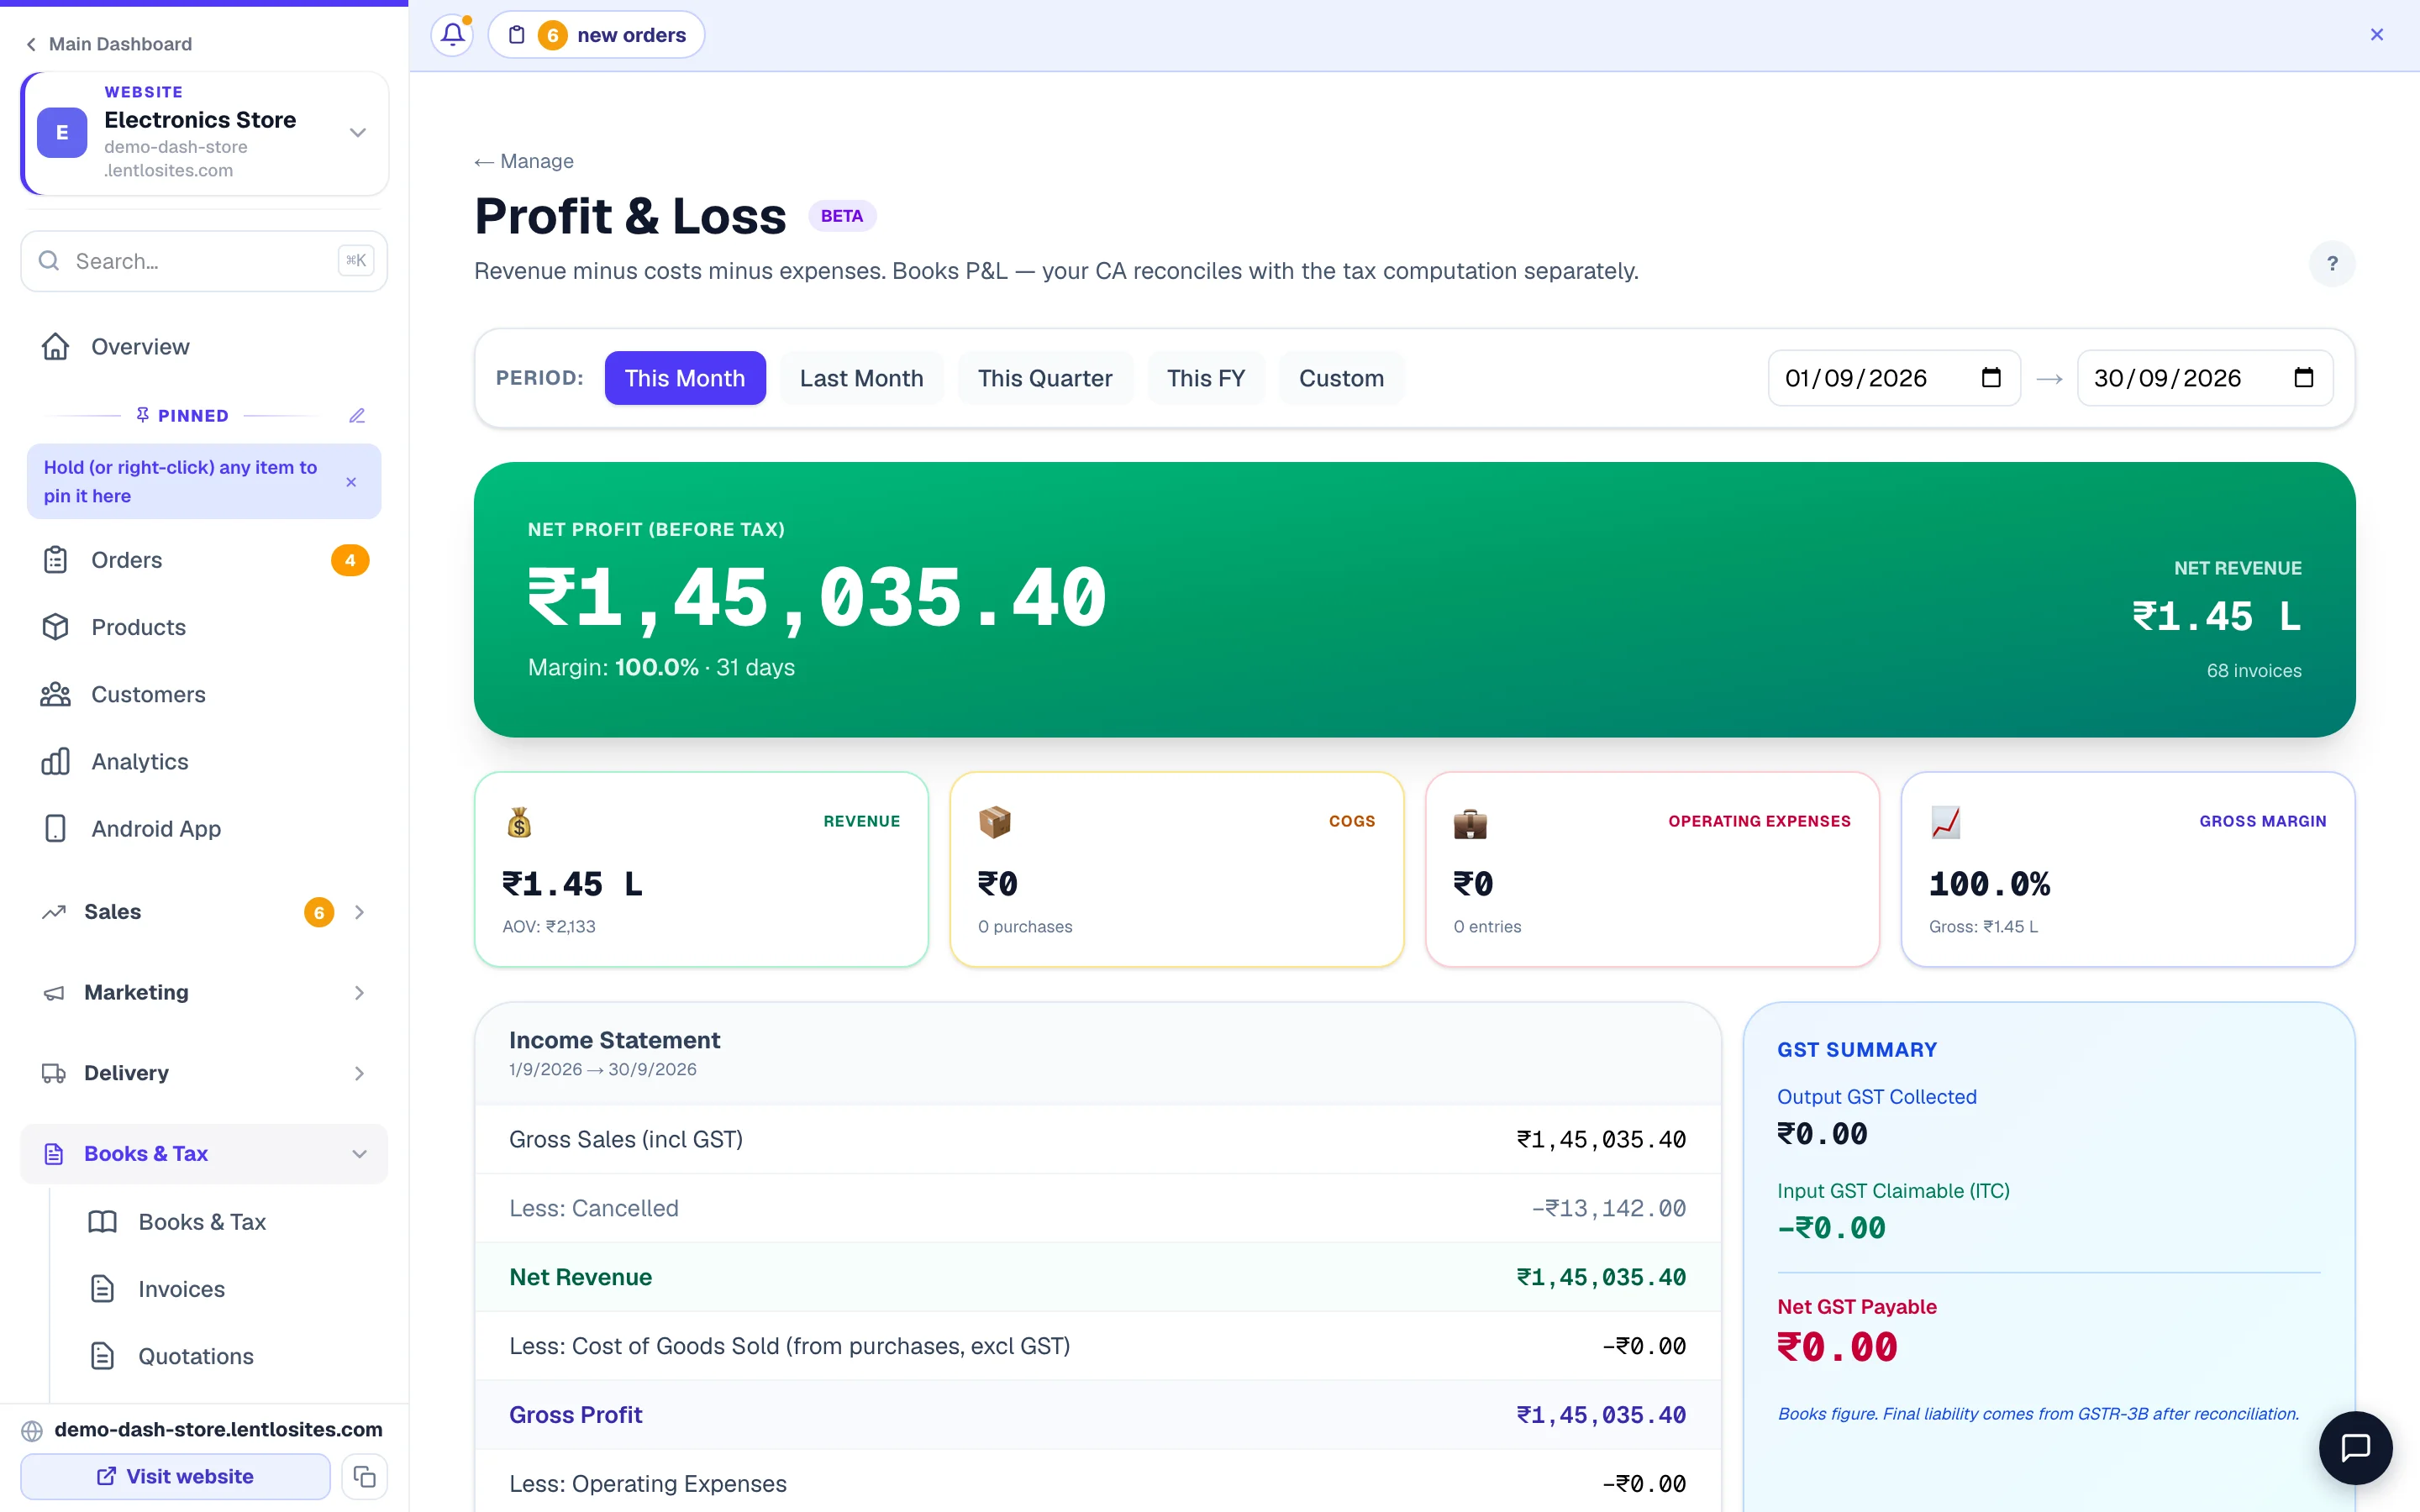This screenshot has height=1512, width=2420.
Task: Click the Revenue card
Action: 701,869
